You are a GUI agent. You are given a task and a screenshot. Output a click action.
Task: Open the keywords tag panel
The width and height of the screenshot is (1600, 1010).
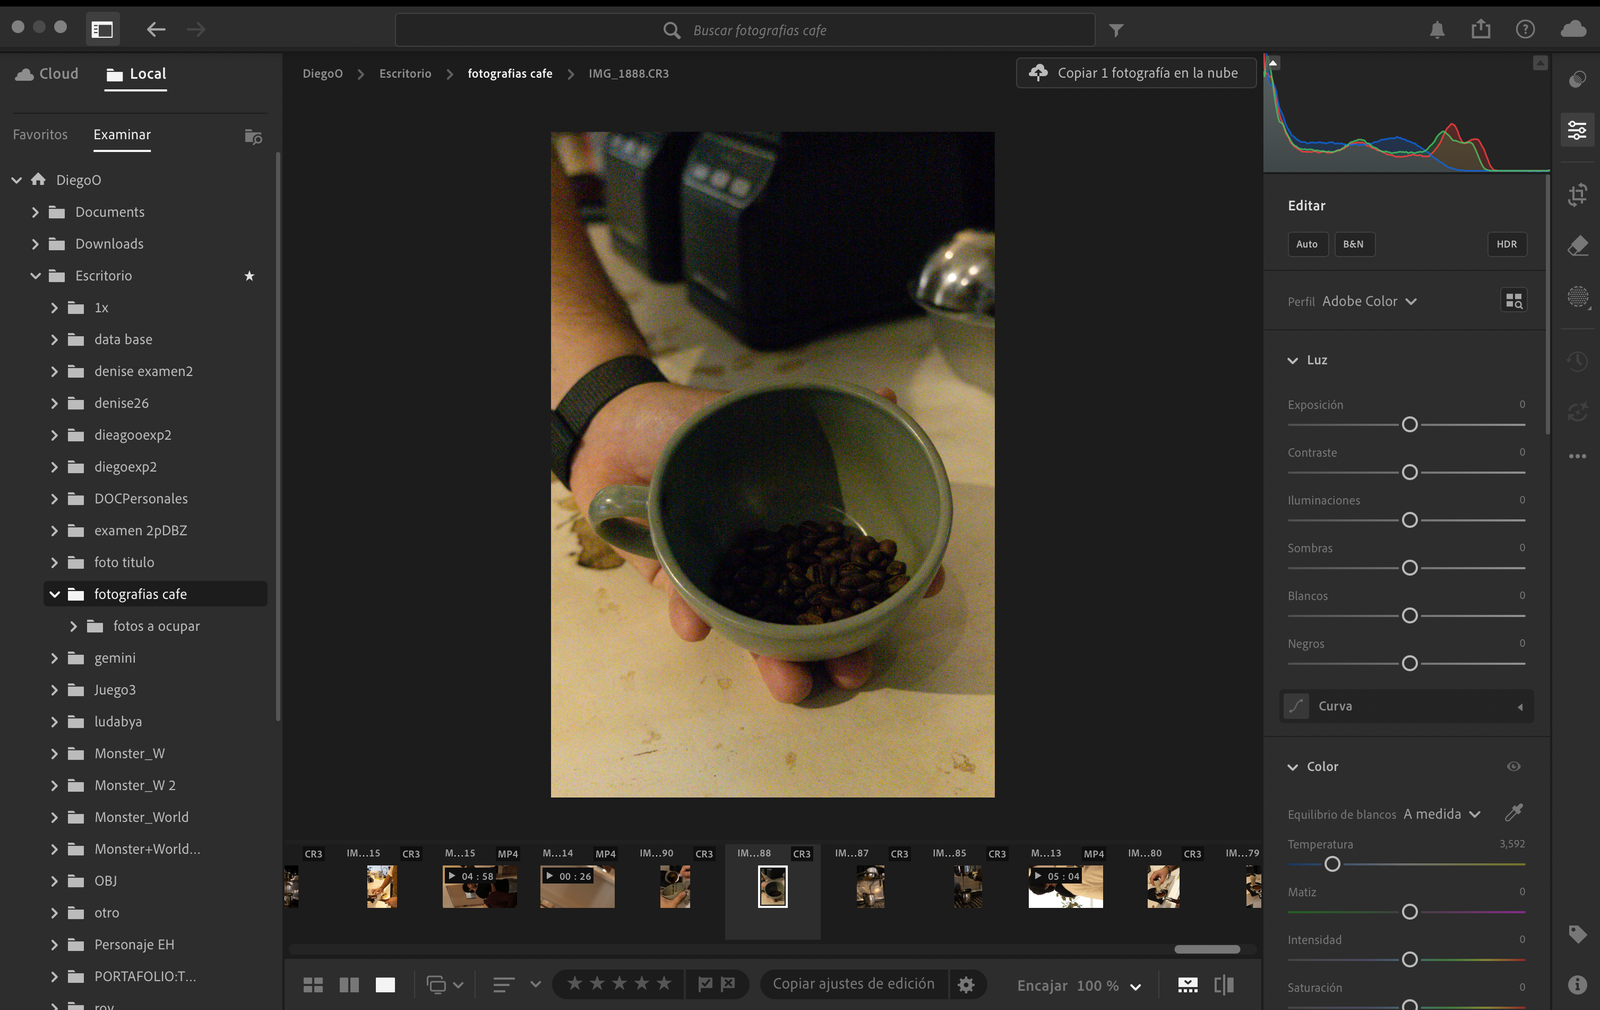tap(1577, 934)
